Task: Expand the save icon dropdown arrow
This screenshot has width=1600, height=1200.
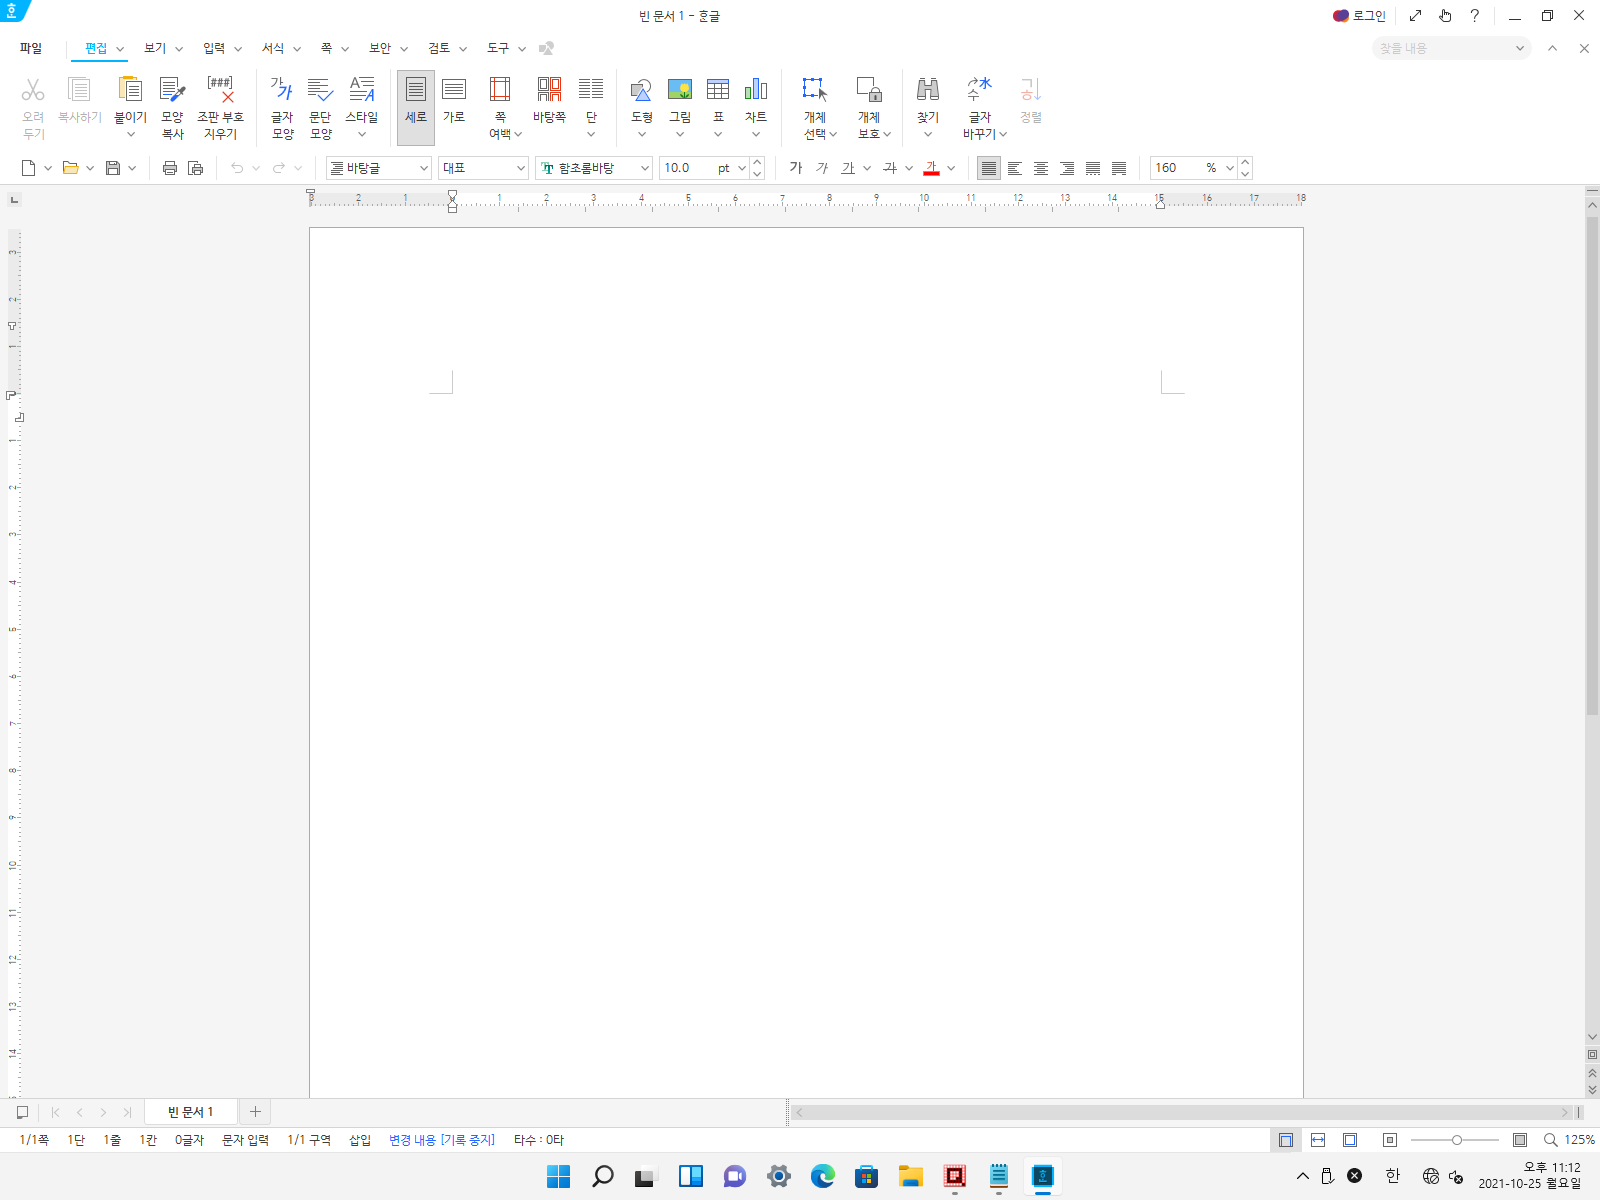Action: point(132,168)
